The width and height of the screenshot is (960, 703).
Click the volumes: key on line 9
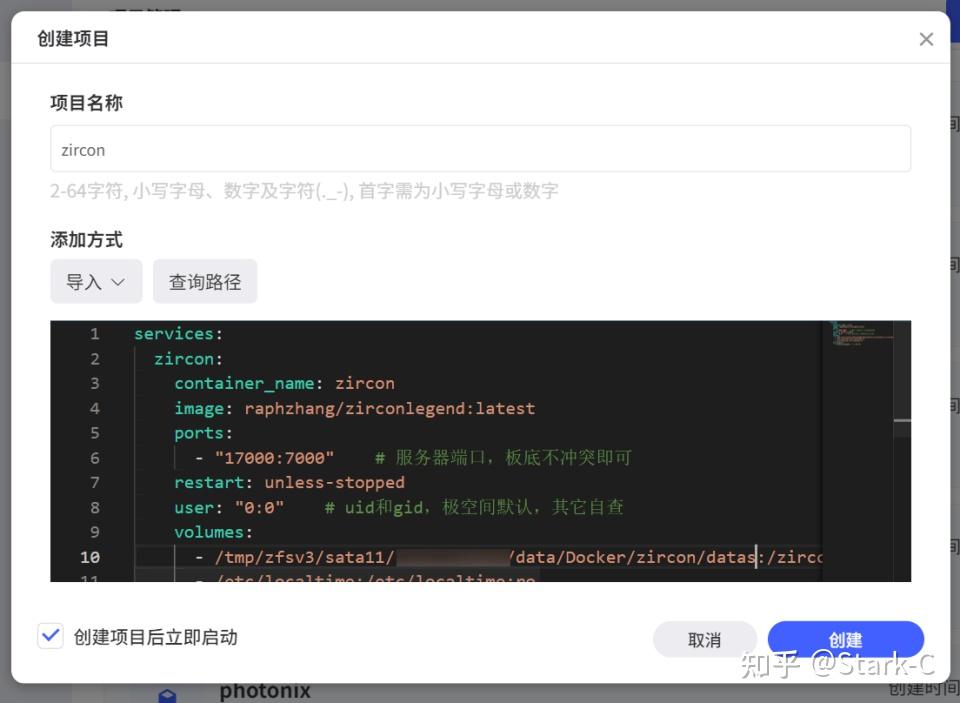(213, 532)
